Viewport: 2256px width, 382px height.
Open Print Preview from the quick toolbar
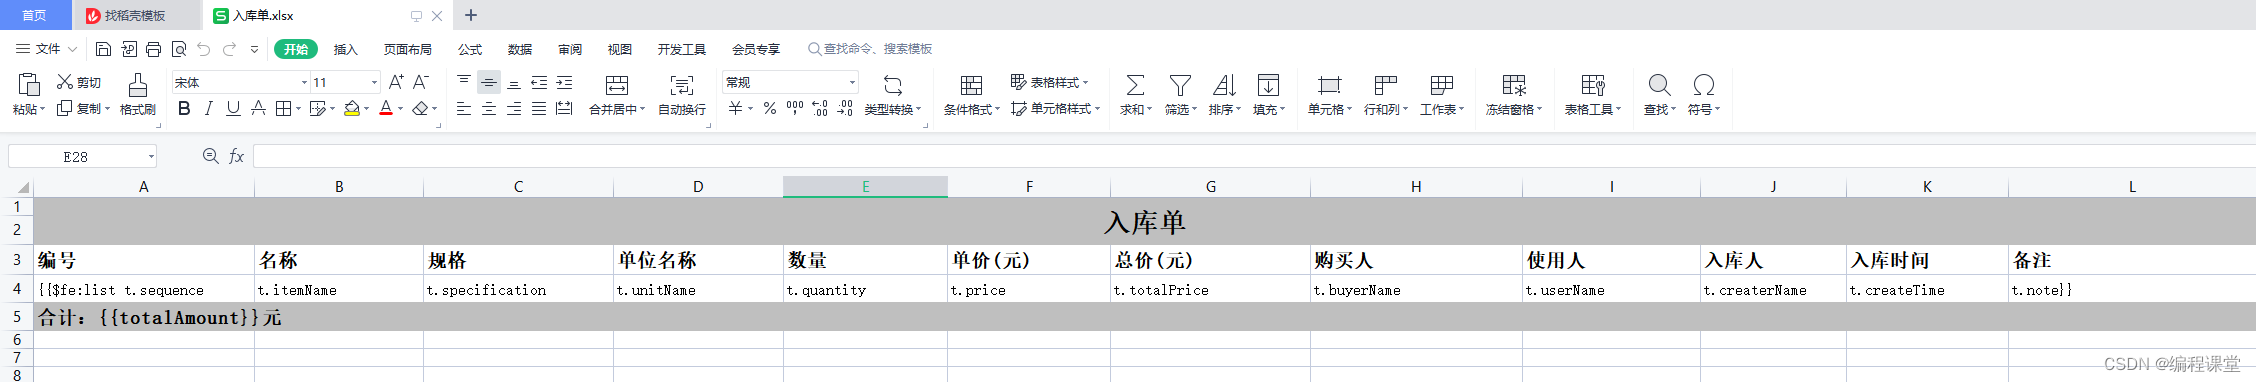179,49
